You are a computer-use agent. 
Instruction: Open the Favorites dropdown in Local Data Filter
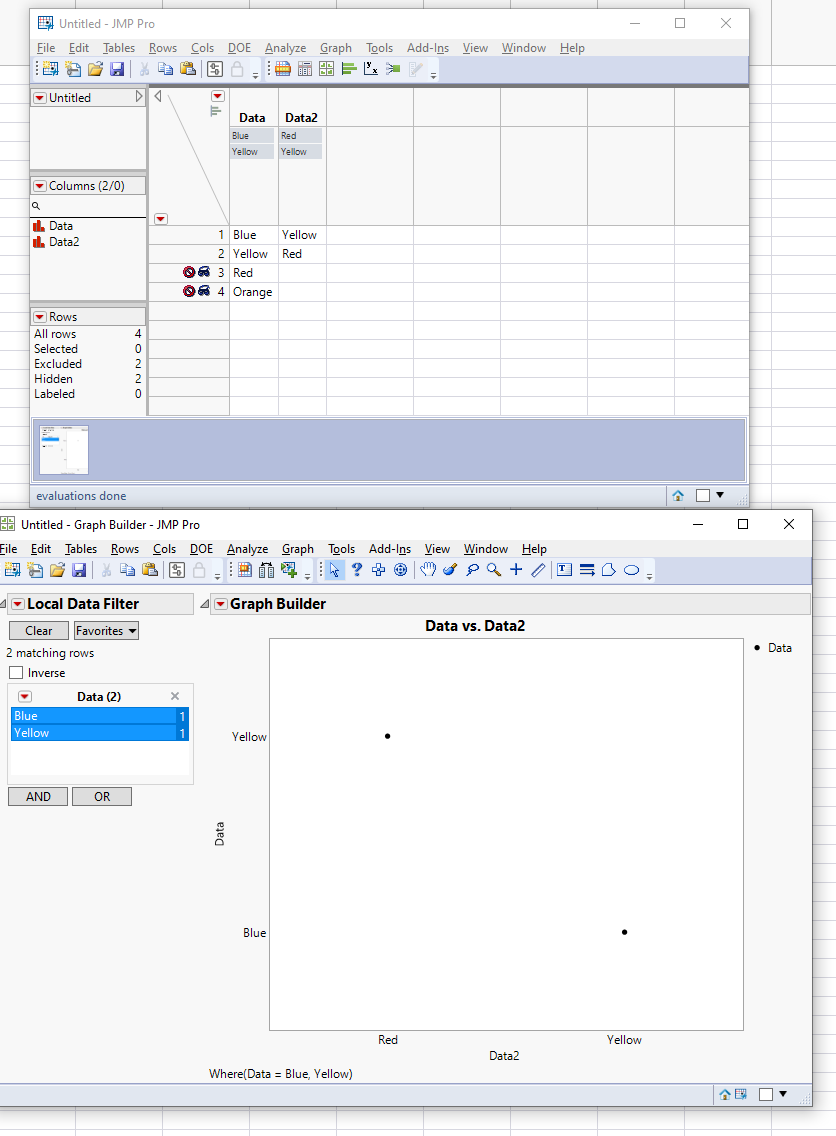[105, 630]
